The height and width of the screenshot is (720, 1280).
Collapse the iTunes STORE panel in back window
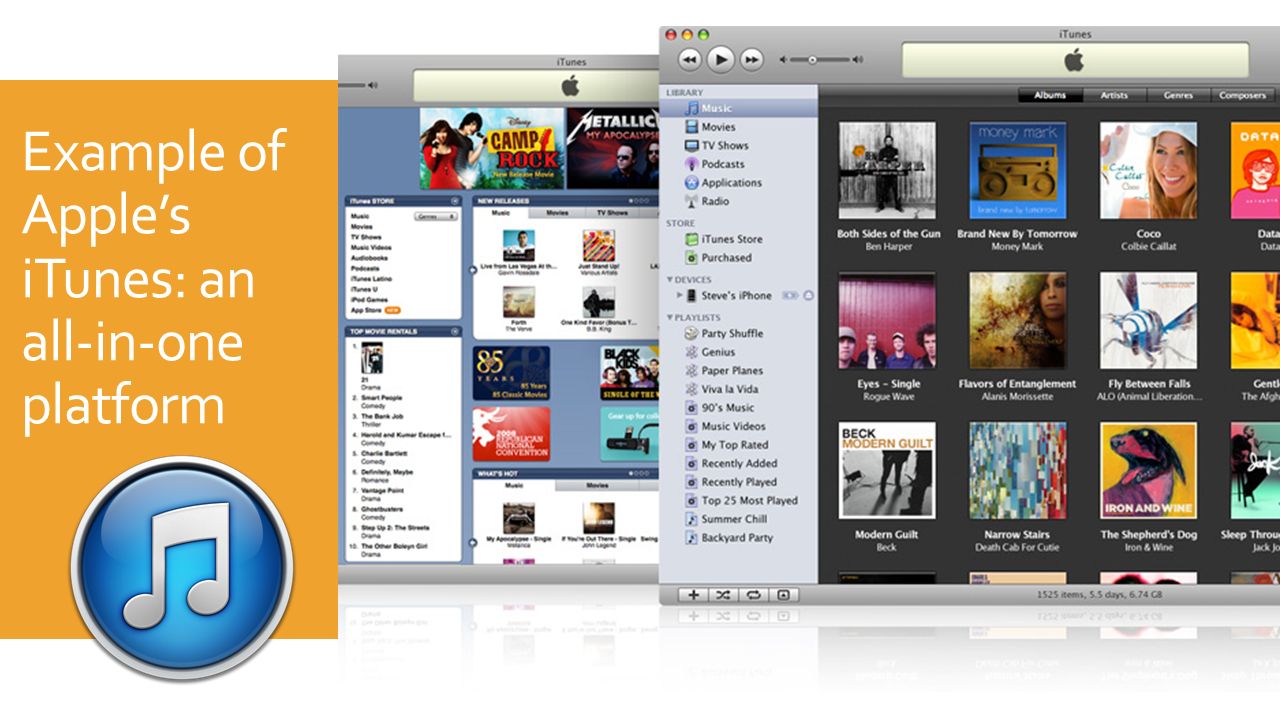(455, 201)
